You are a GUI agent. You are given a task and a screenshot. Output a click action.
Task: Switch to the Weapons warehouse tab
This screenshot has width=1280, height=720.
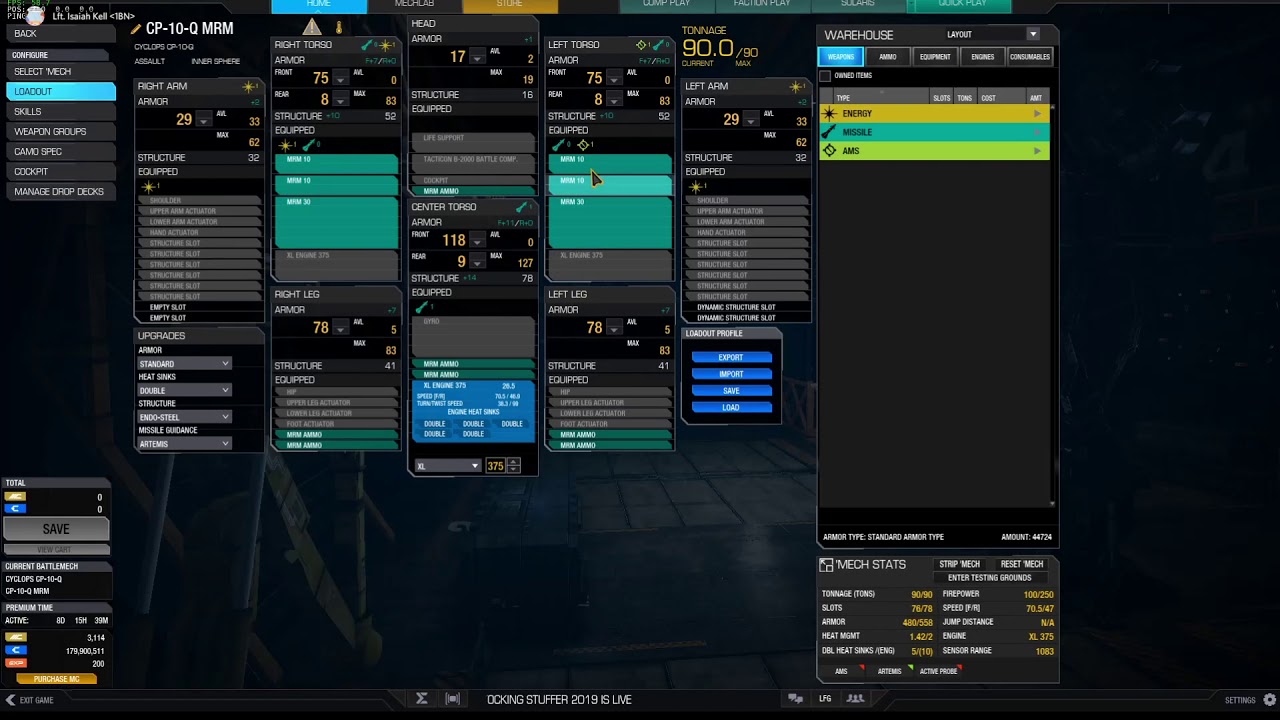point(841,57)
